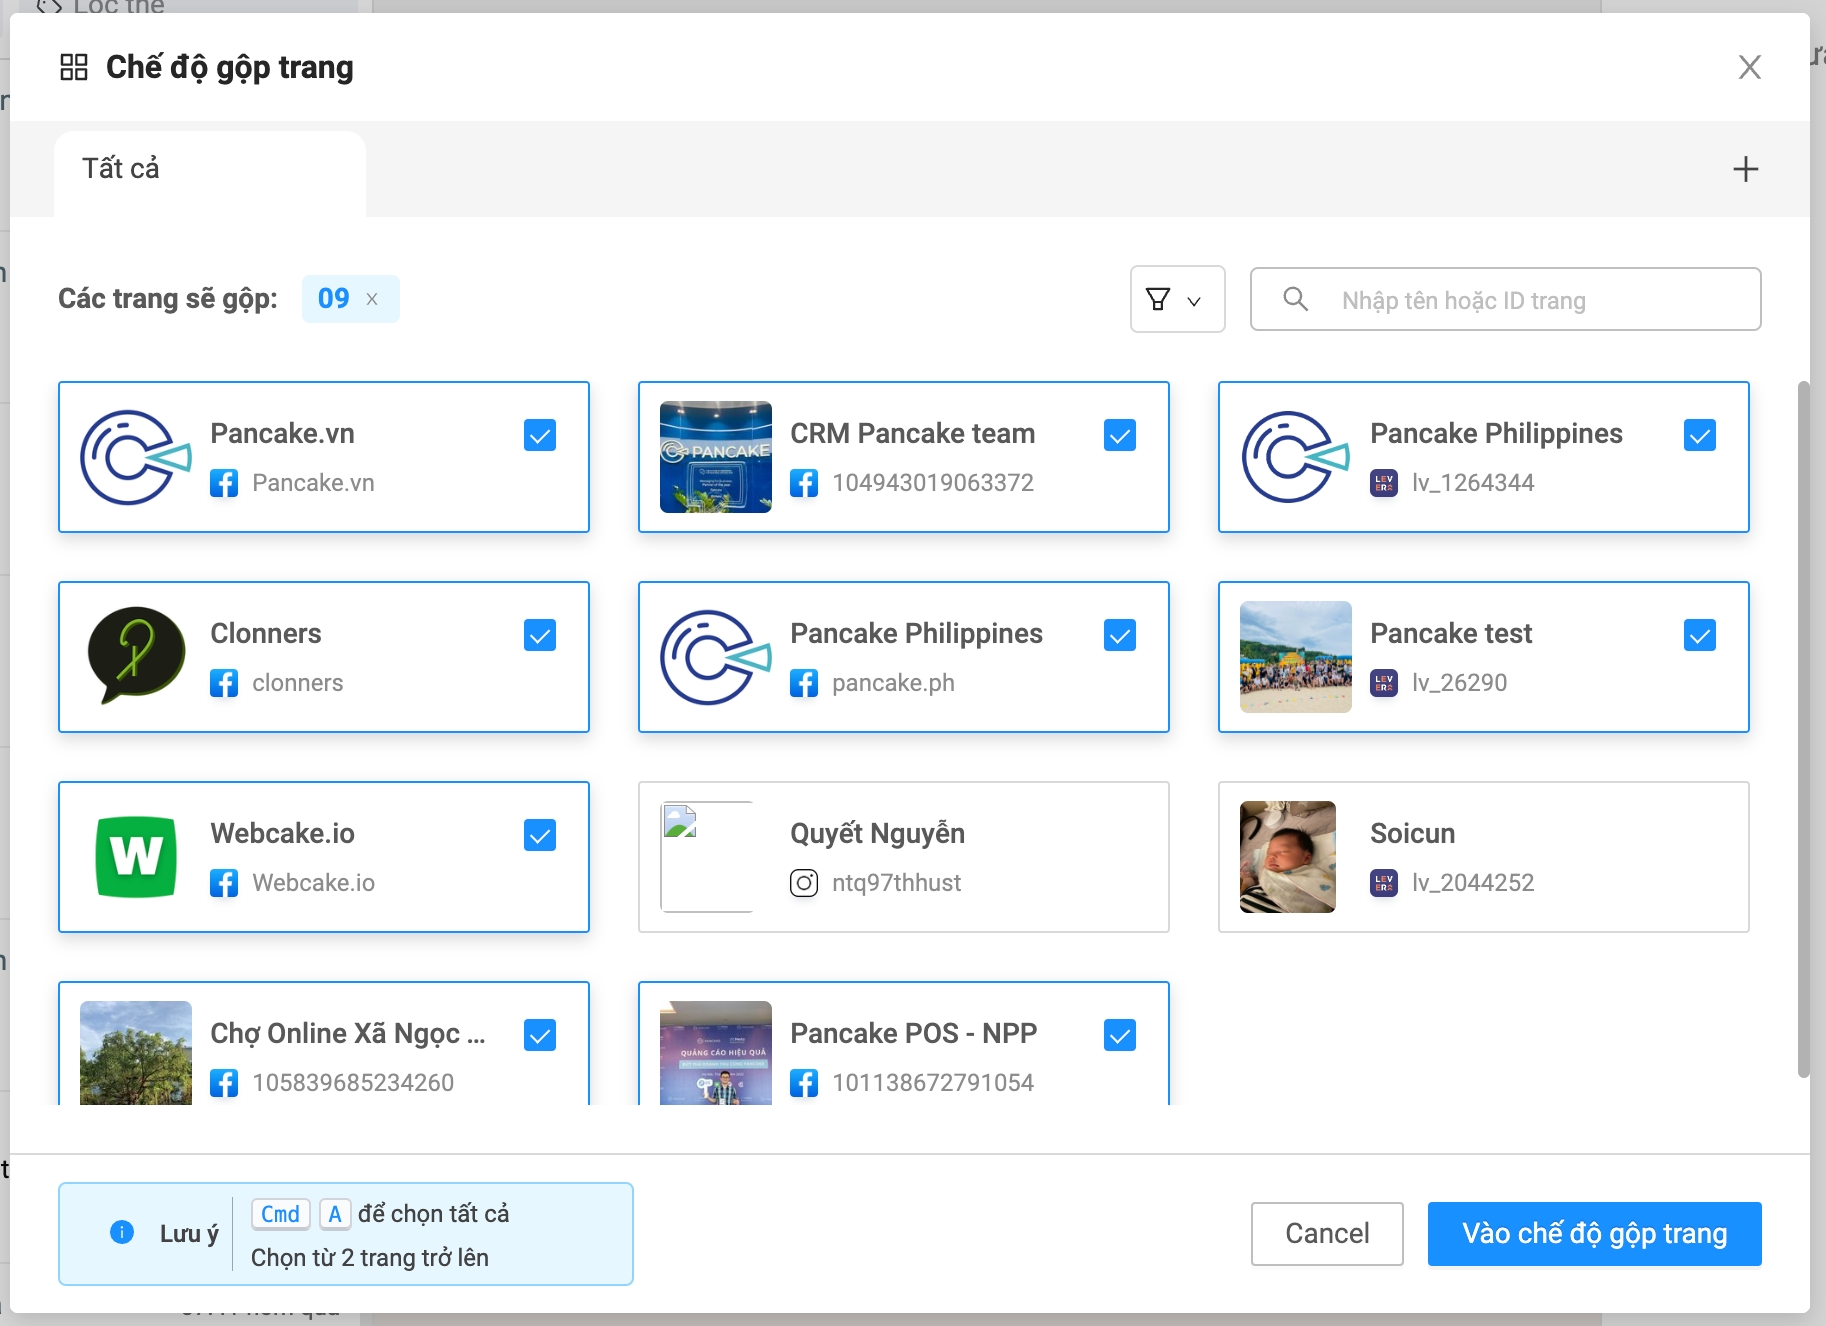Image resolution: width=1826 pixels, height=1326 pixels.
Task: Click the vertical scrollbar of page list
Action: point(1803,730)
